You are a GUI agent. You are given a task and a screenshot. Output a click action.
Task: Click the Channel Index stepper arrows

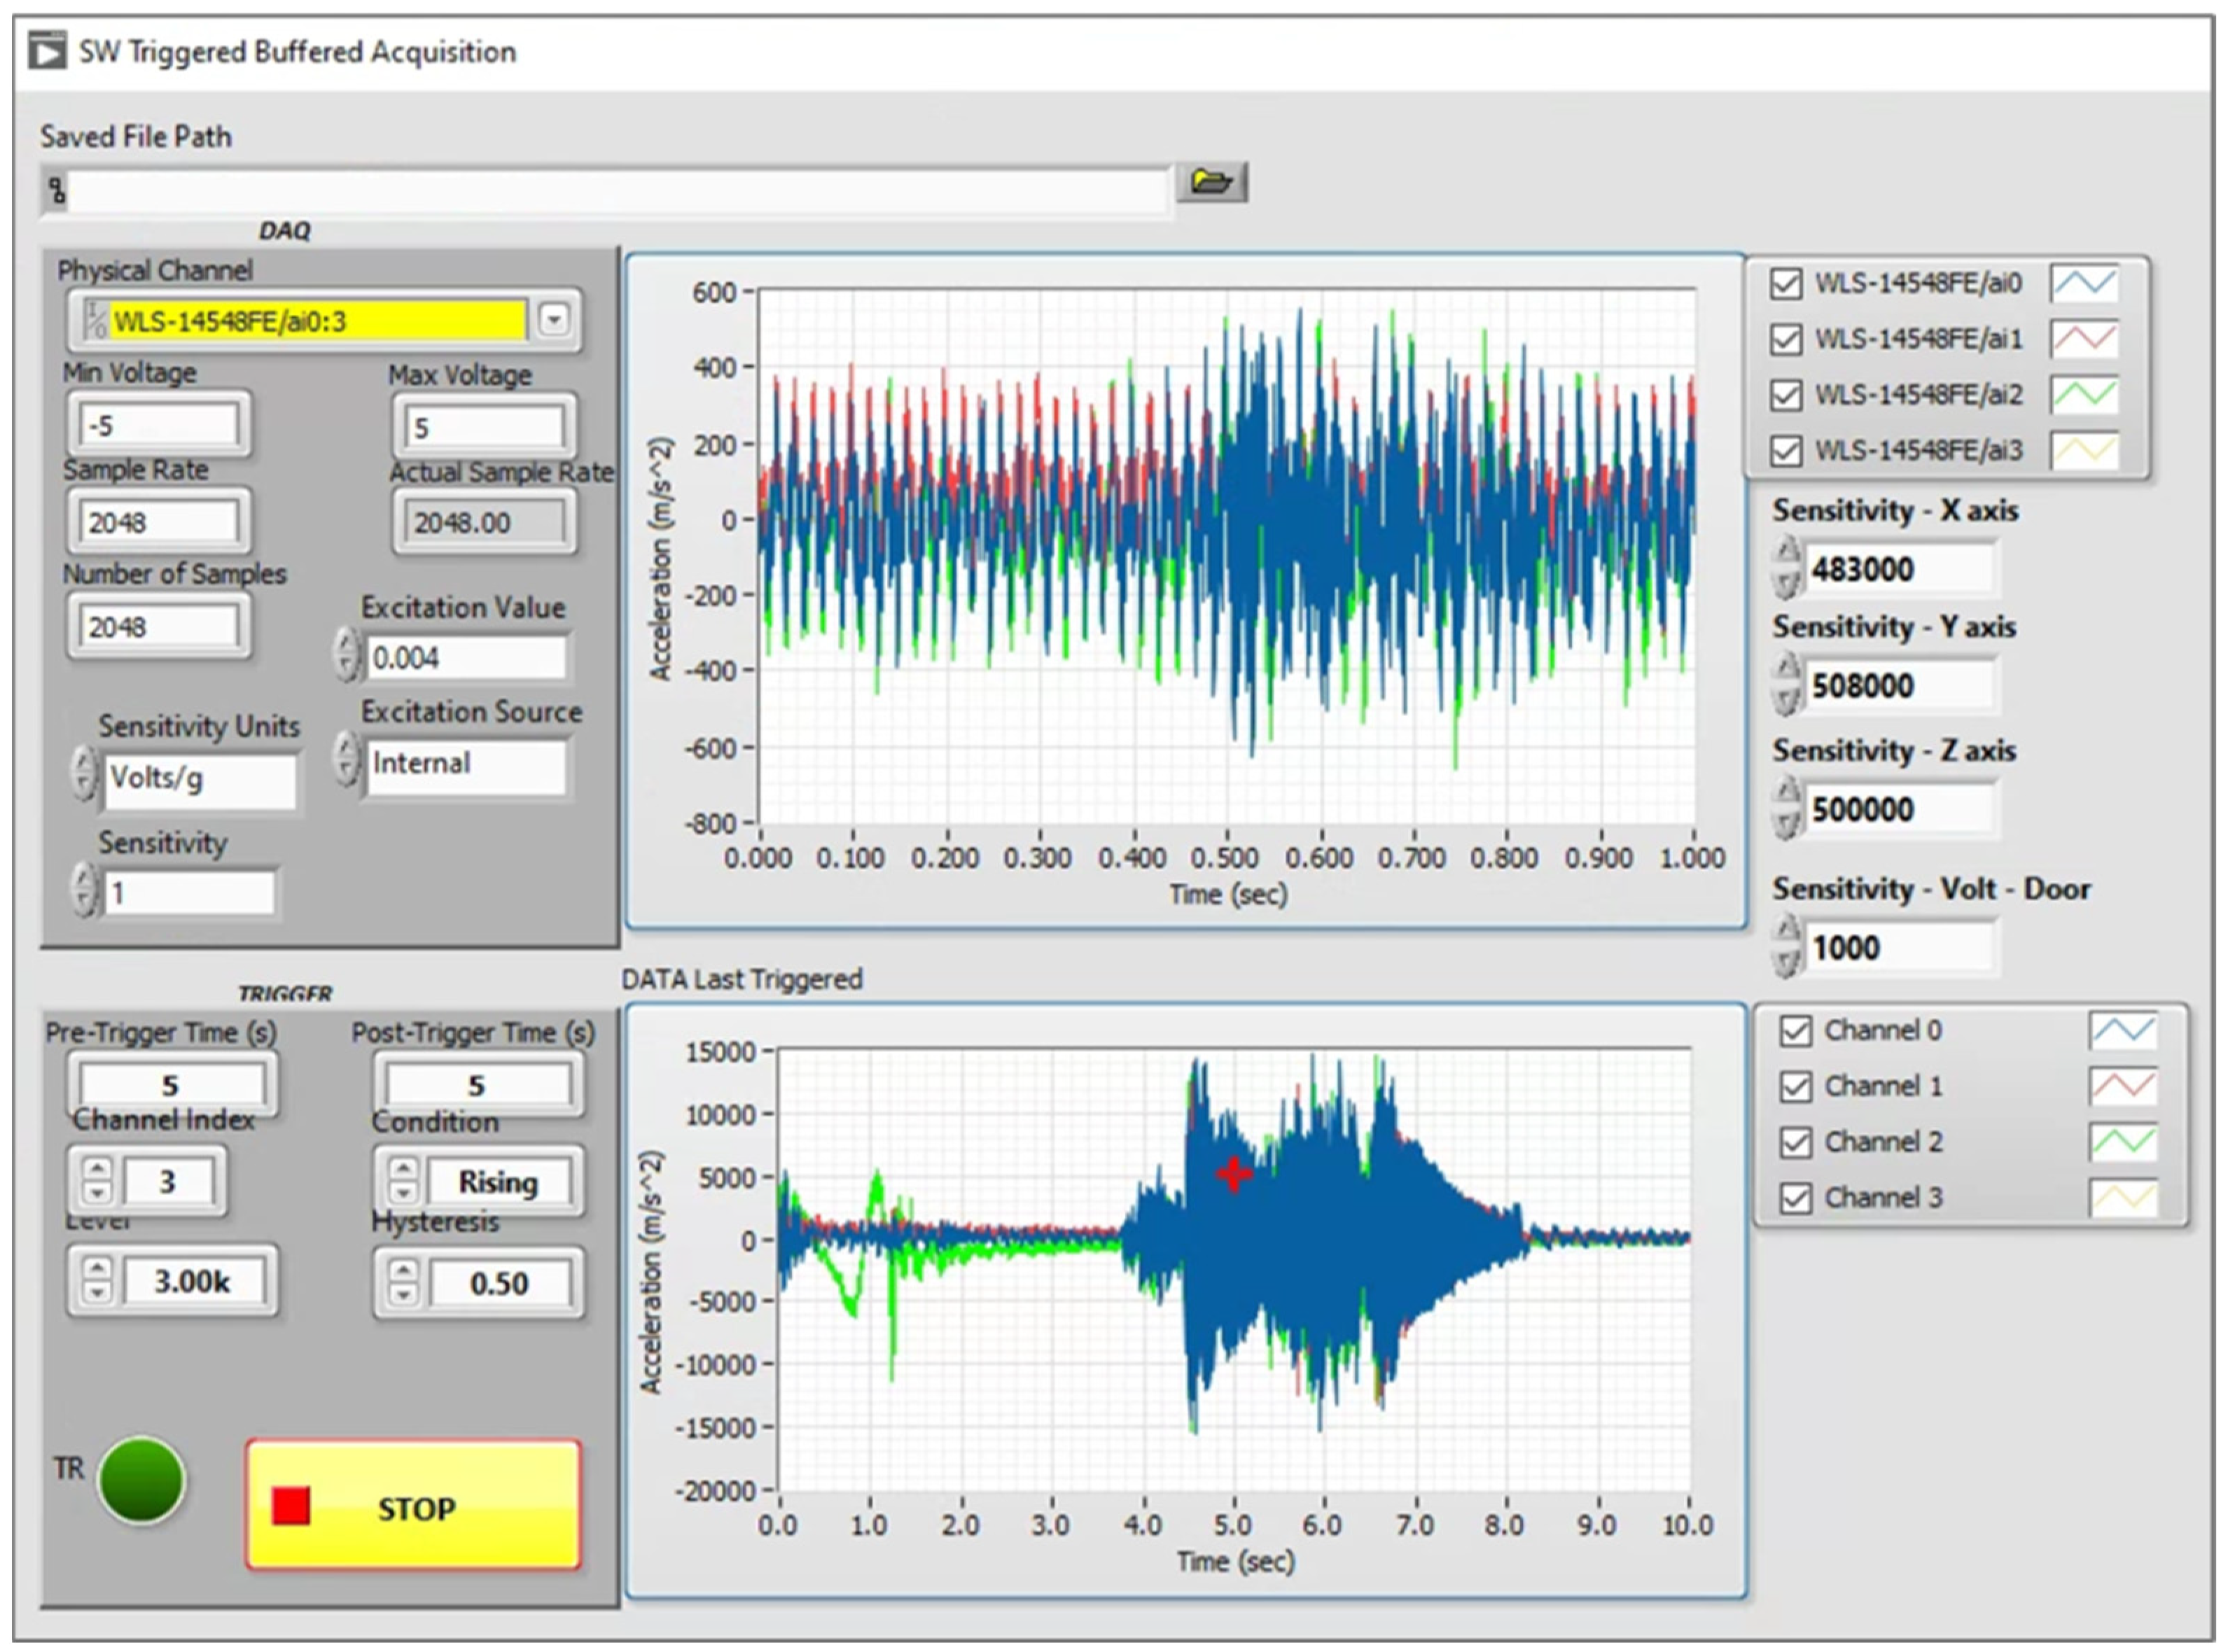pyautogui.click(x=97, y=1181)
